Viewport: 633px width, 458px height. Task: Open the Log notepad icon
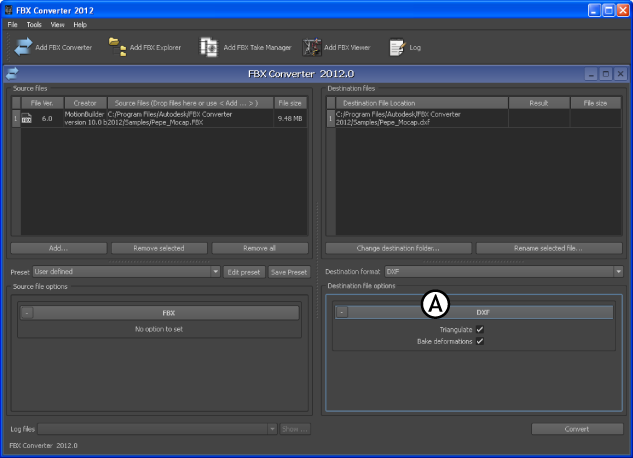pos(397,47)
